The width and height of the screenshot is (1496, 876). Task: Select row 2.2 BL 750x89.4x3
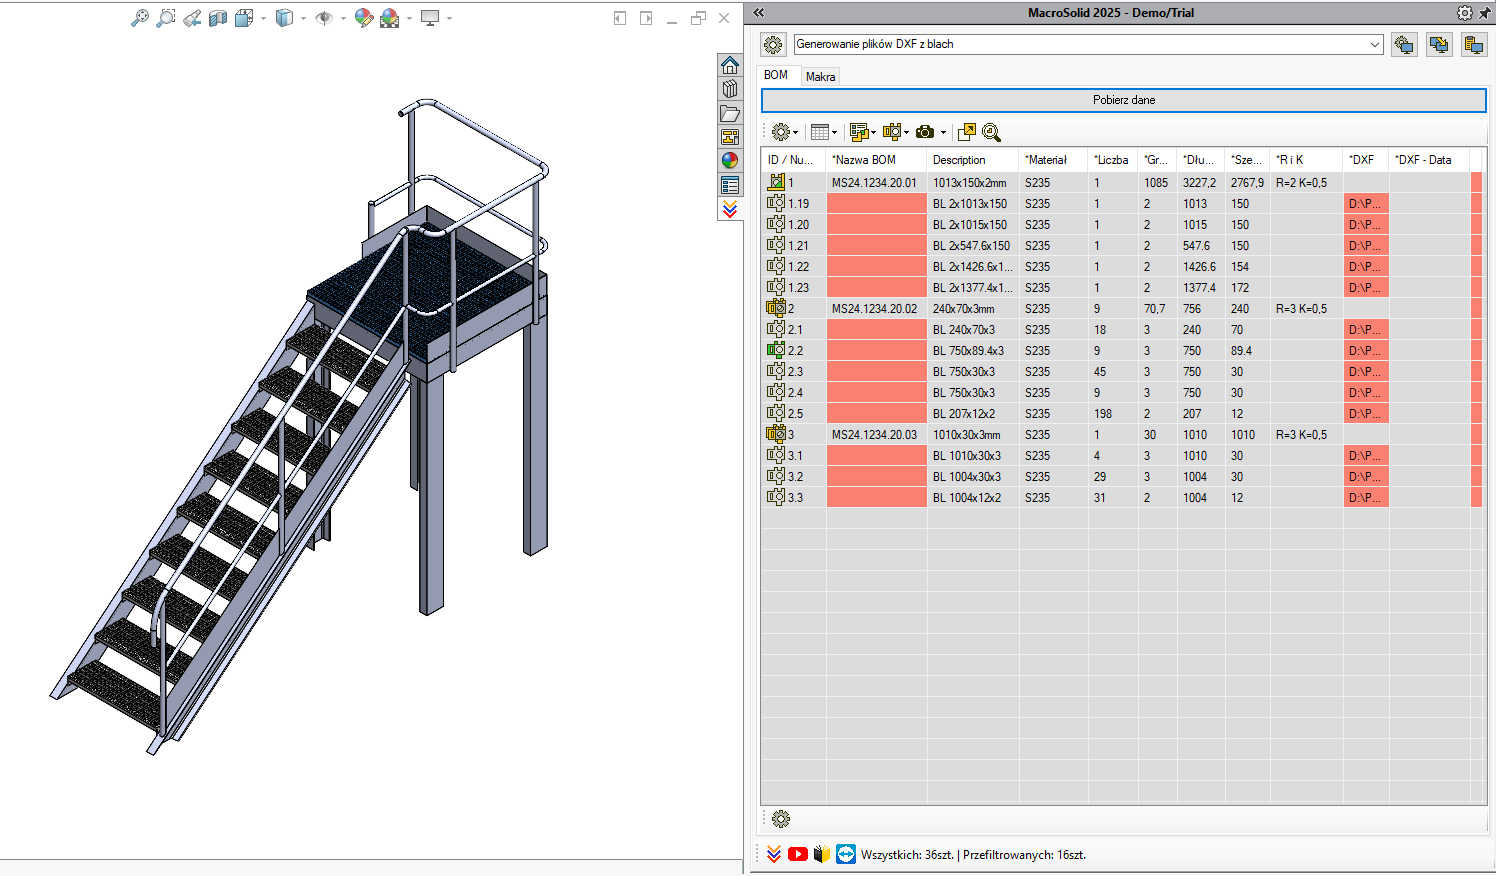tap(1120, 351)
